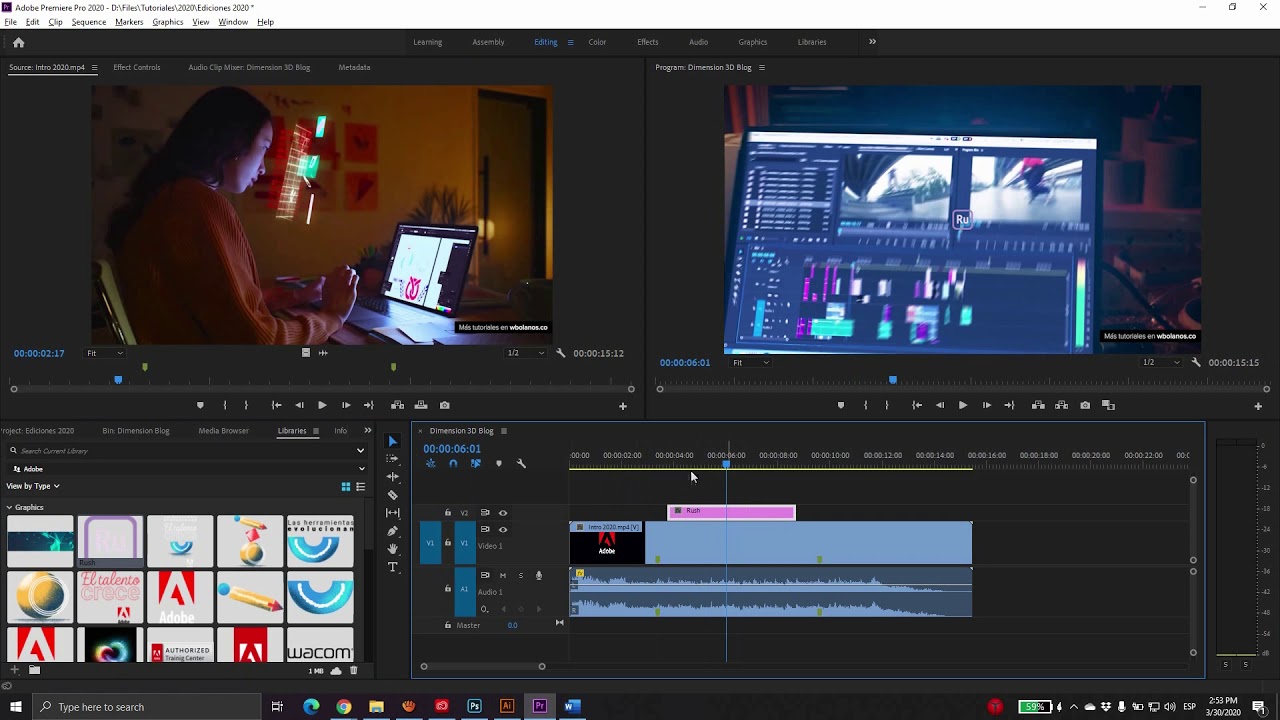Play the clip in the Source monitor
The height and width of the screenshot is (720, 1280).
(322, 405)
